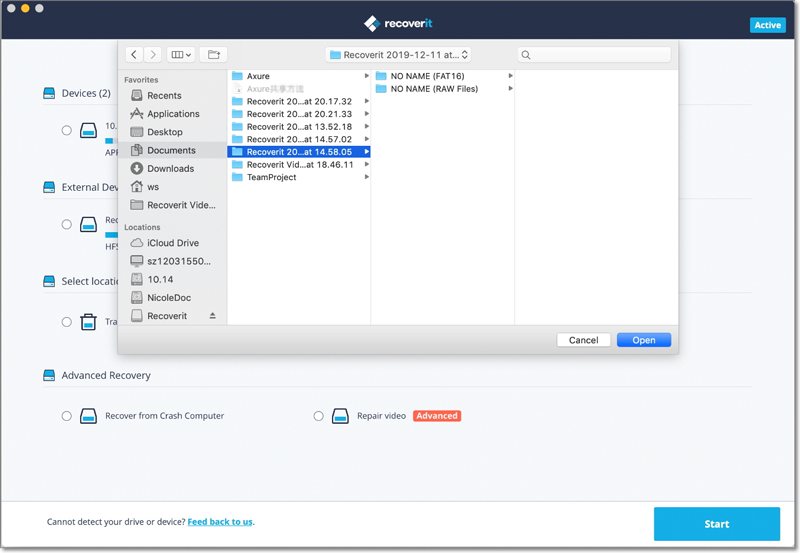Click the Downloads arrow icon
The image size is (800, 553).
136,168
